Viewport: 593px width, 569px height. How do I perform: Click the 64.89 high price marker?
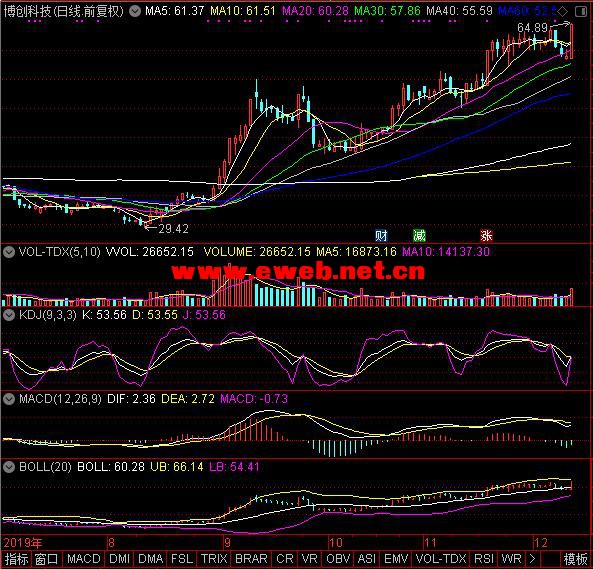(532, 28)
